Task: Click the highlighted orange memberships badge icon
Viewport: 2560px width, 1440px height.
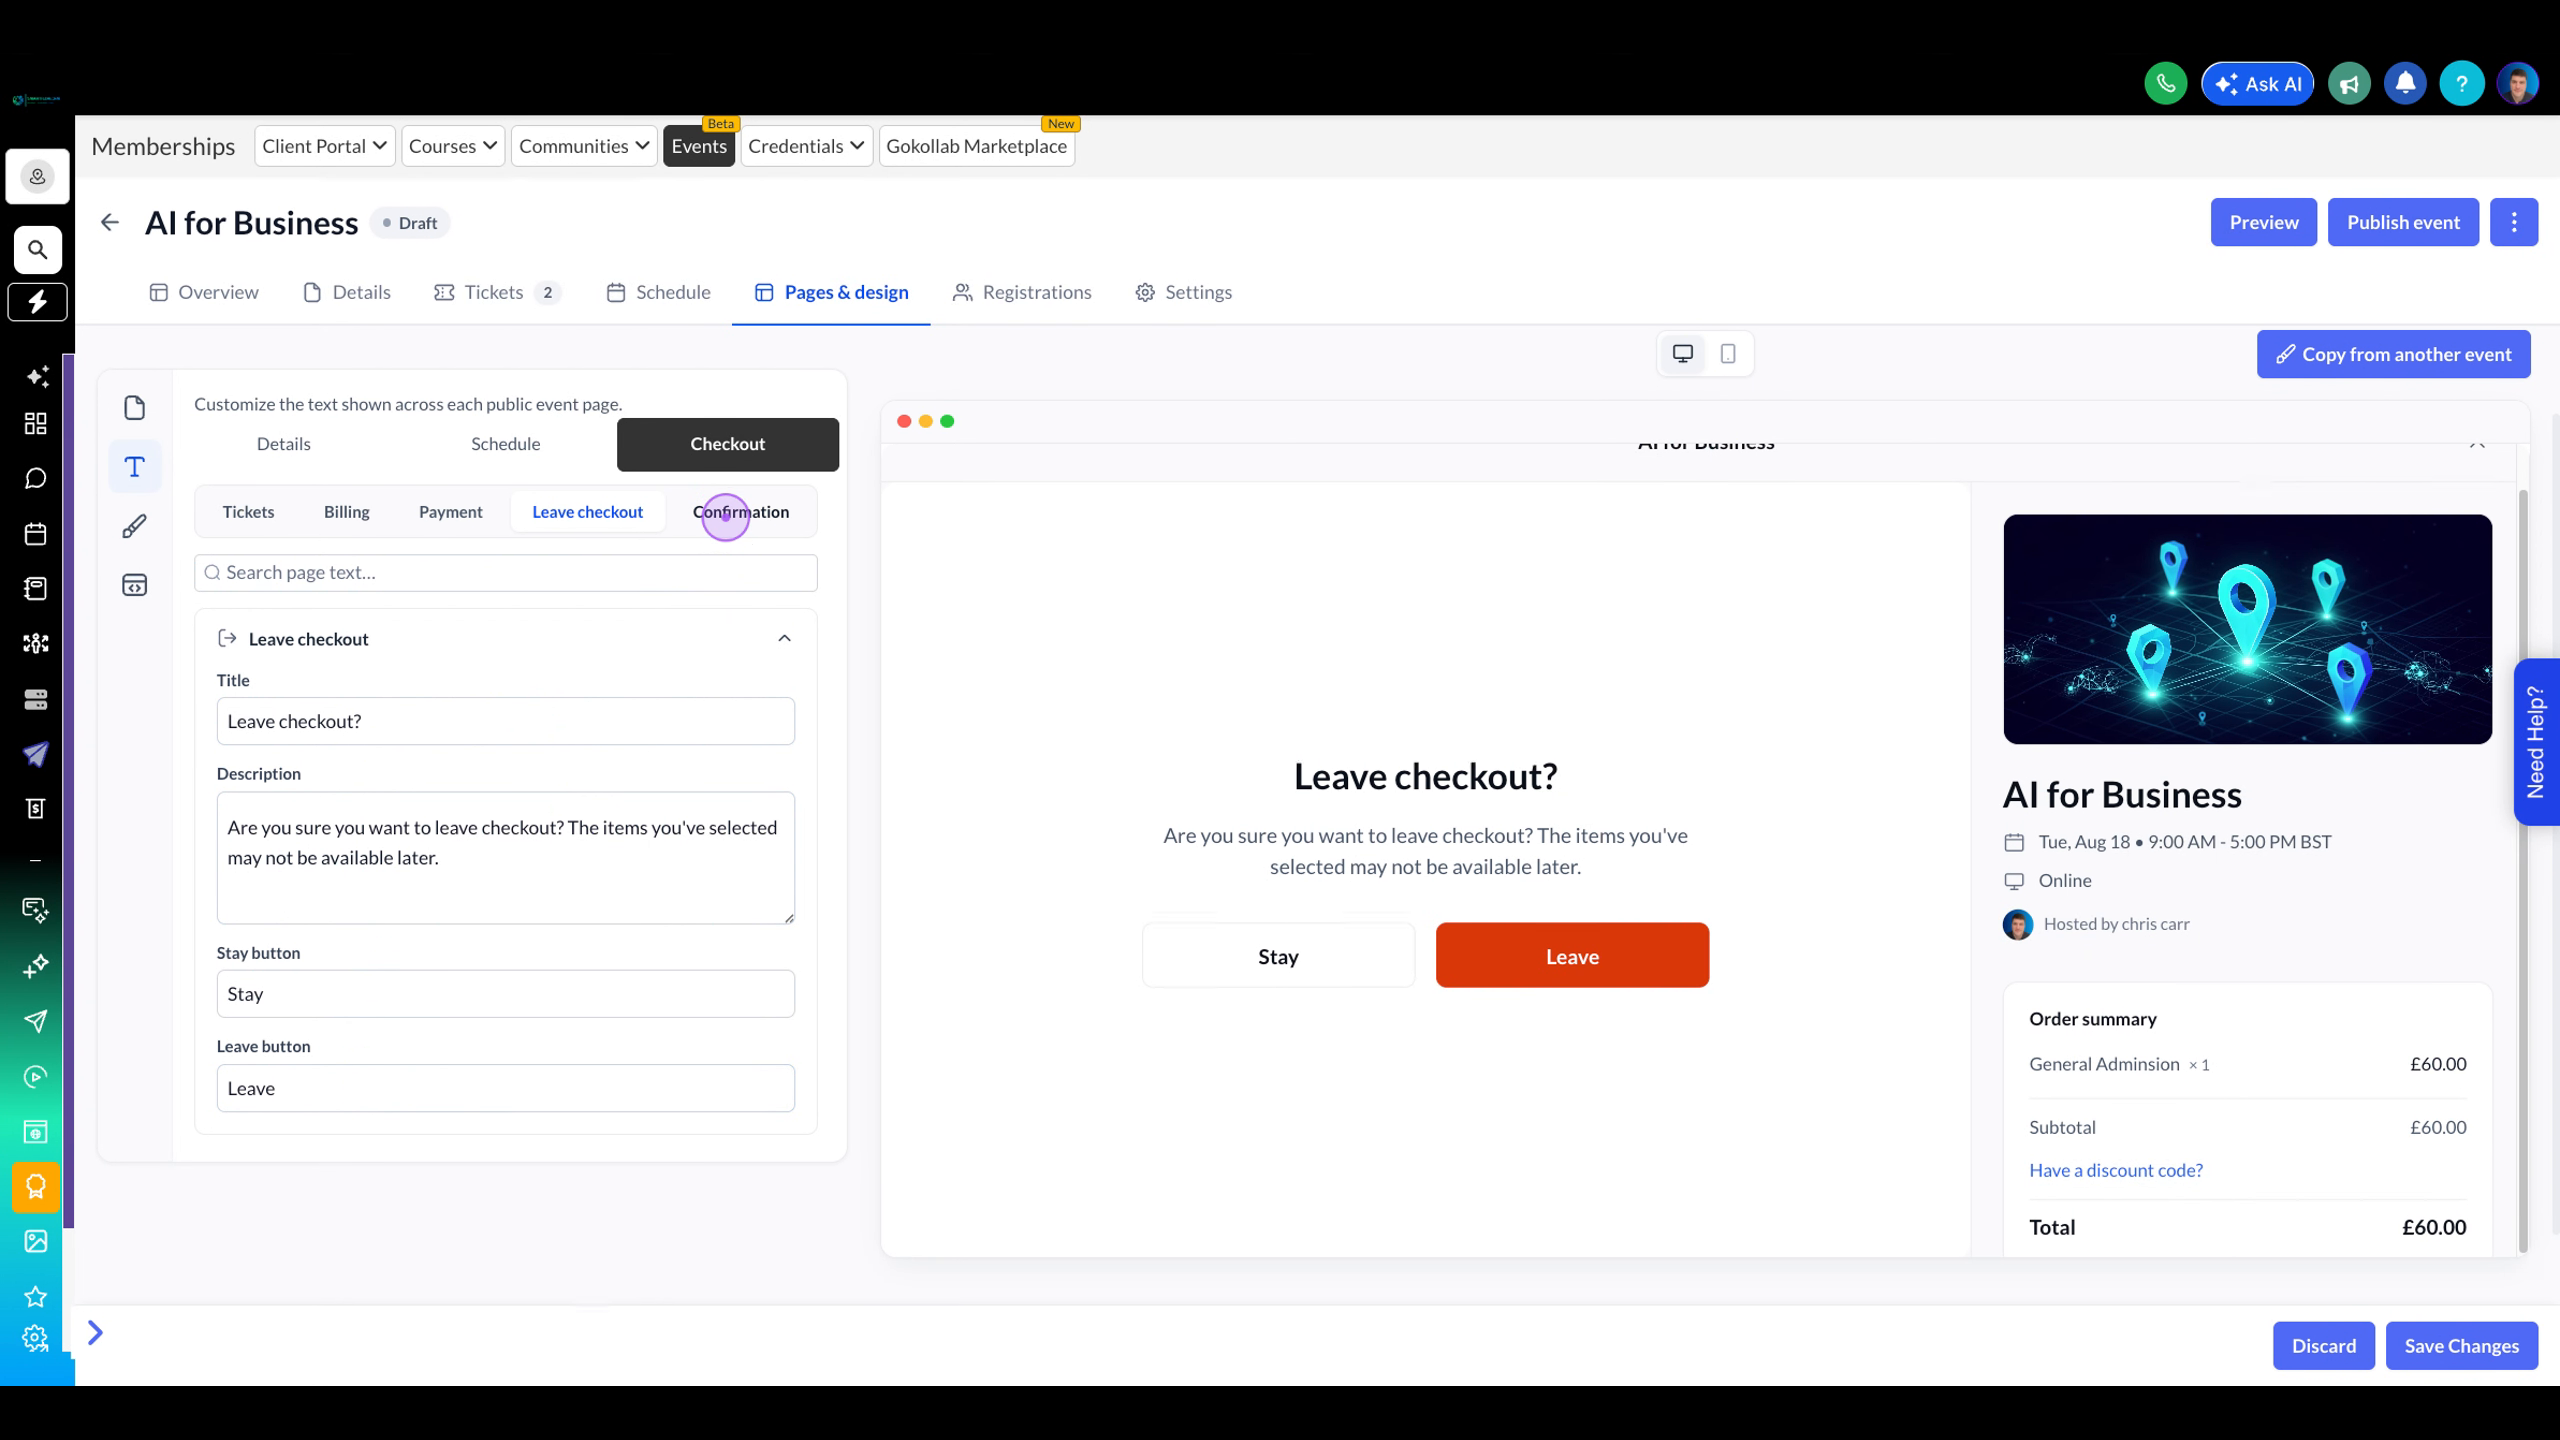Action: [x=36, y=1187]
